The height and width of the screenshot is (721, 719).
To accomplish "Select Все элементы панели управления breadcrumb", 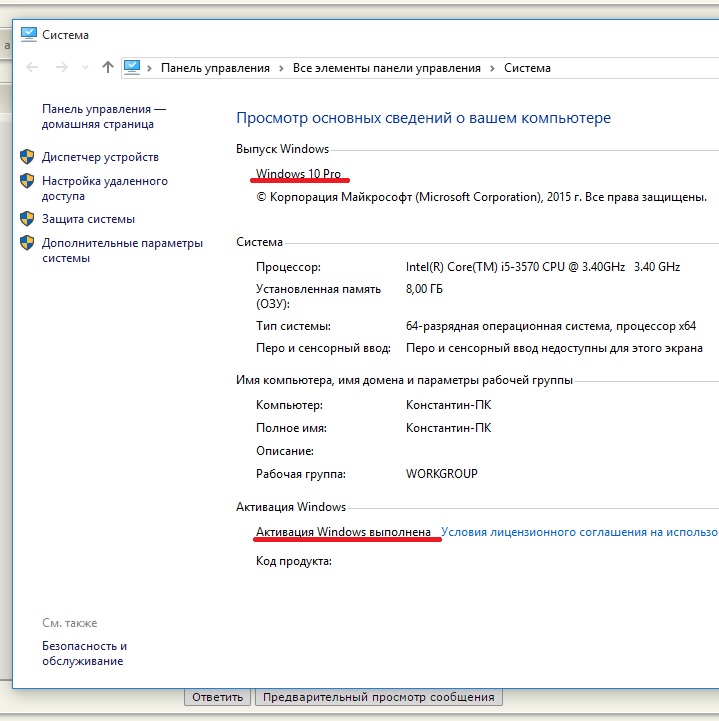I will (x=386, y=68).
